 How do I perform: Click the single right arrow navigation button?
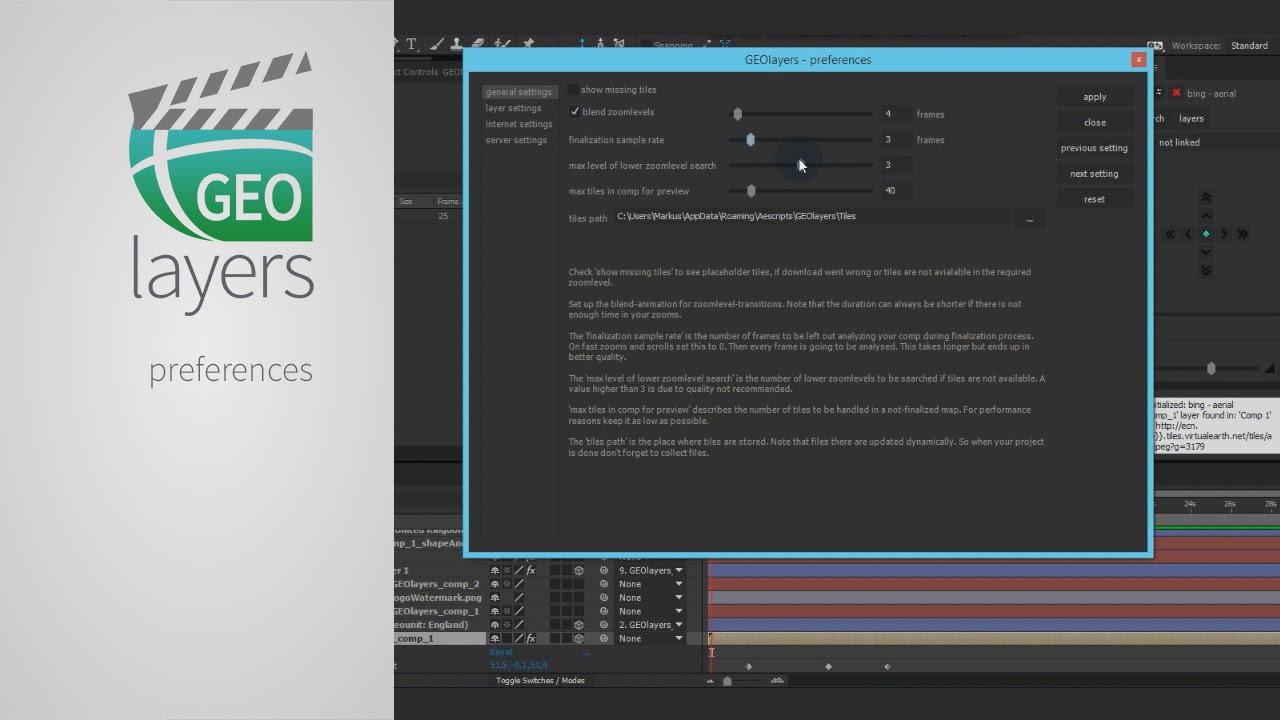click(x=1224, y=234)
